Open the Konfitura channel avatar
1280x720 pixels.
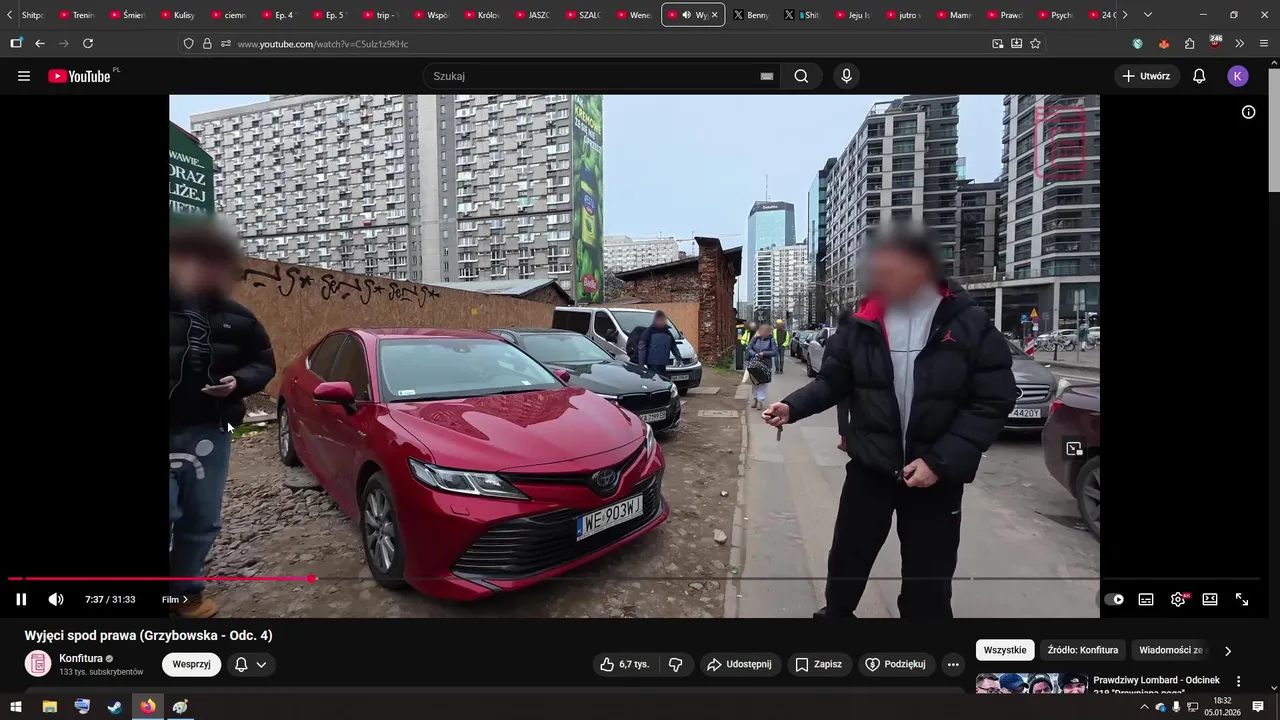coord(38,664)
